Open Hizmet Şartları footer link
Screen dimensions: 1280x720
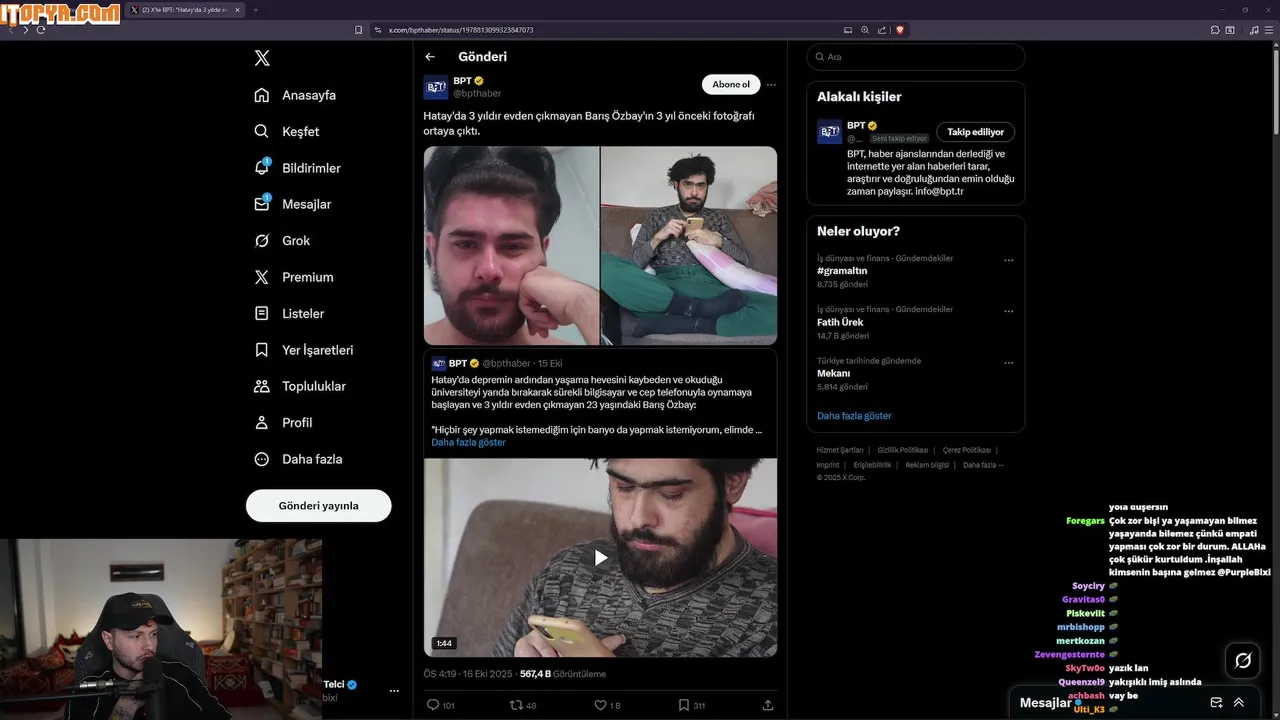pyautogui.click(x=840, y=450)
